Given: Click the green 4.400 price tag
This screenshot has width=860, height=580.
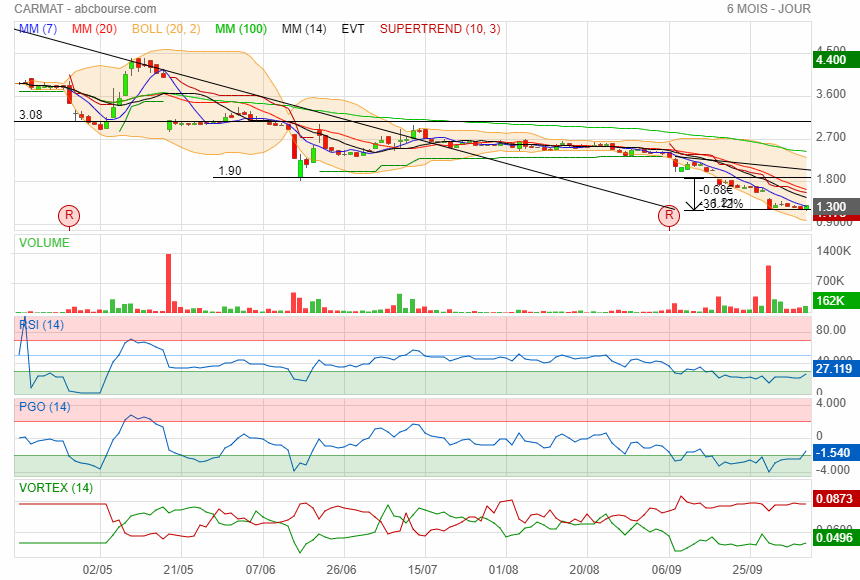Looking at the screenshot, I should 832,60.
